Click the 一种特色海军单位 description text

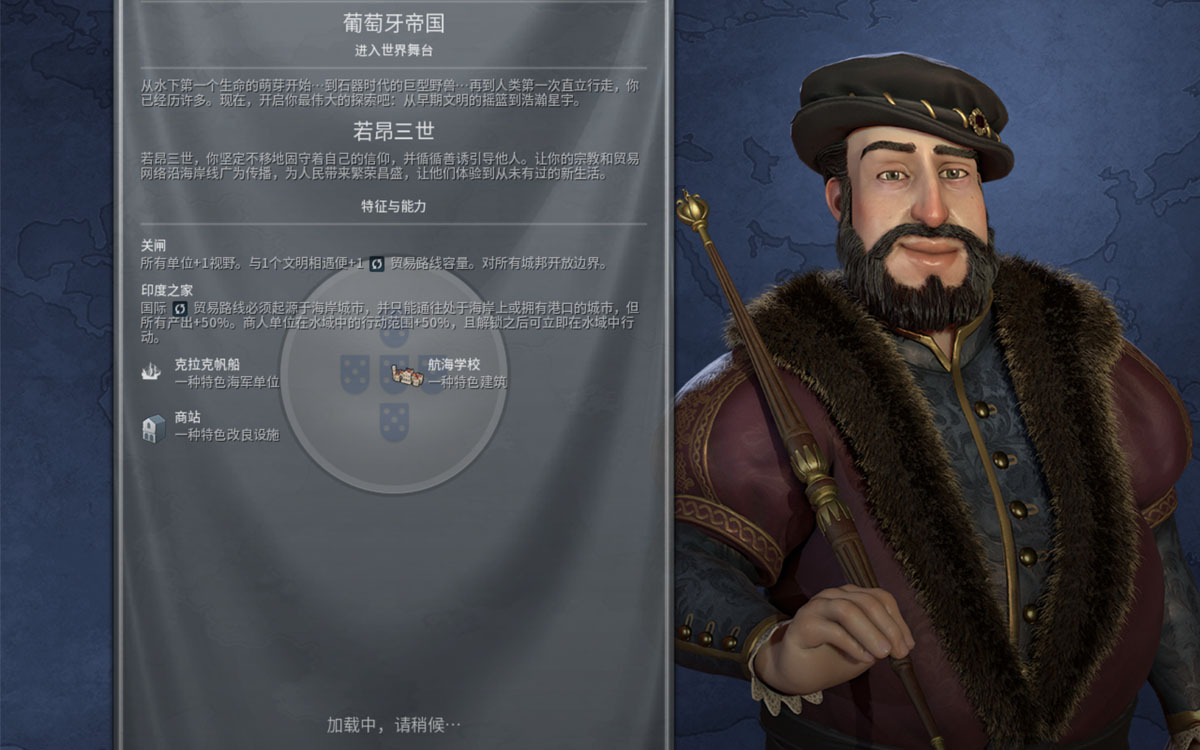[226, 382]
